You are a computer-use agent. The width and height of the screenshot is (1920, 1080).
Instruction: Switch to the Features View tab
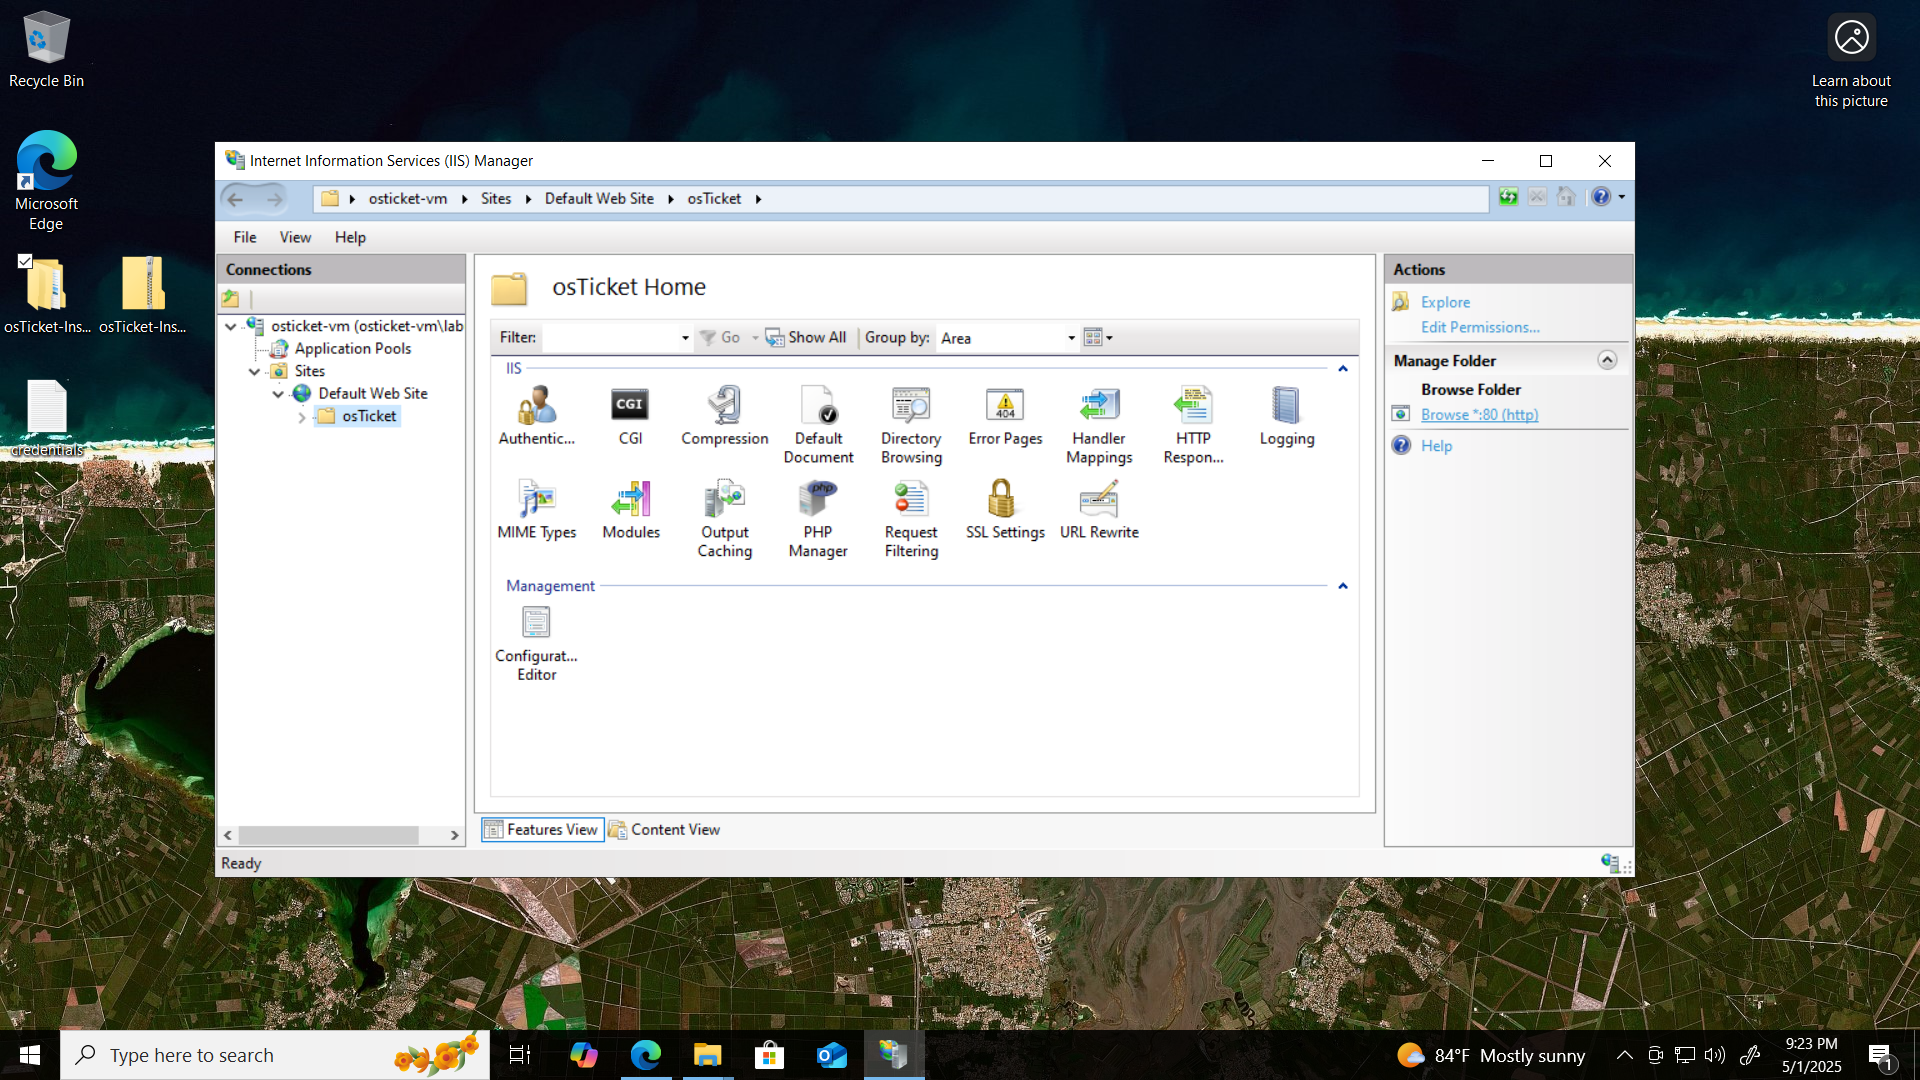[x=542, y=829]
